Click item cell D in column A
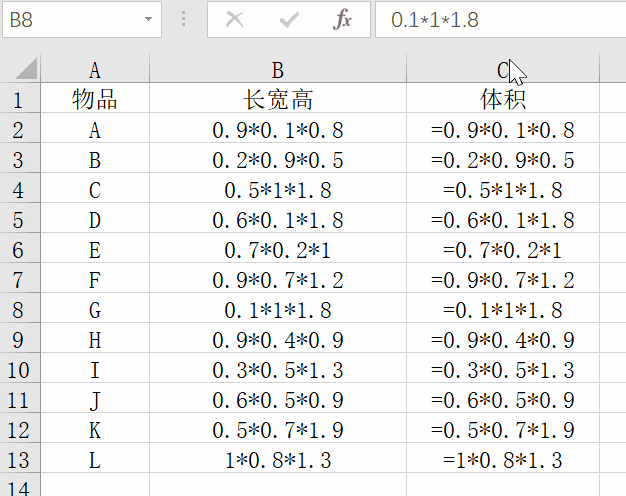 click(x=95, y=218)
